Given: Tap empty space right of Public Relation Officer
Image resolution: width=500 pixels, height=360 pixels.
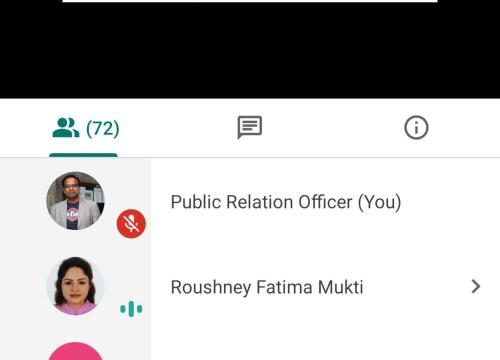Looking at the screenshot, I should tap(450, 202).
